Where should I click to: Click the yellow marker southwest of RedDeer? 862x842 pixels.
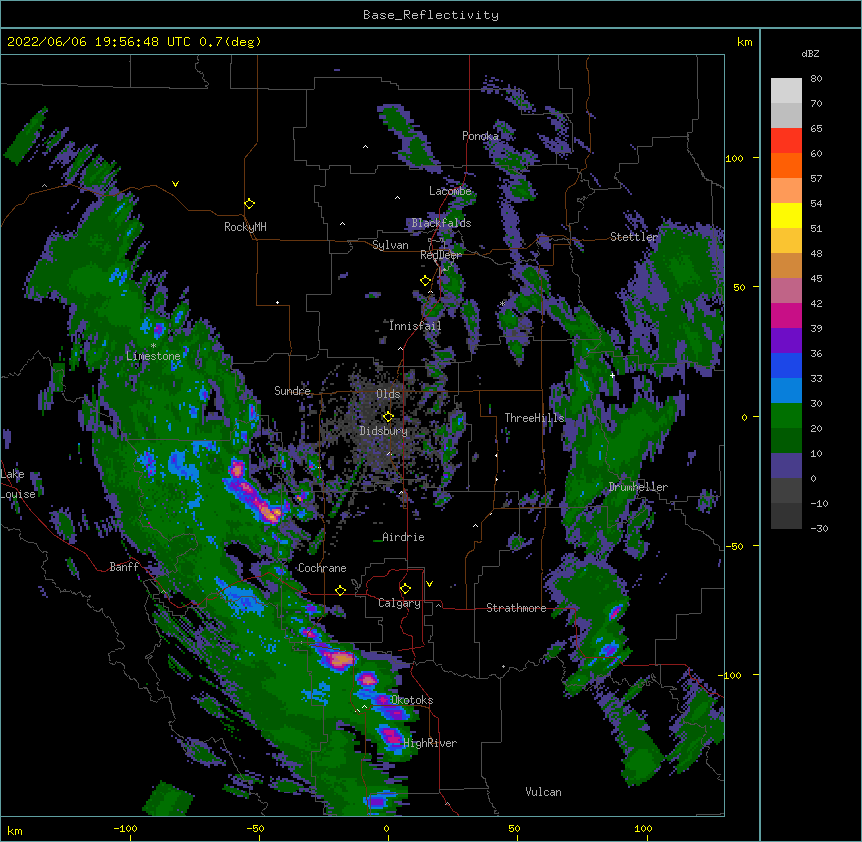pyautogui.click(x=426, y=281)
